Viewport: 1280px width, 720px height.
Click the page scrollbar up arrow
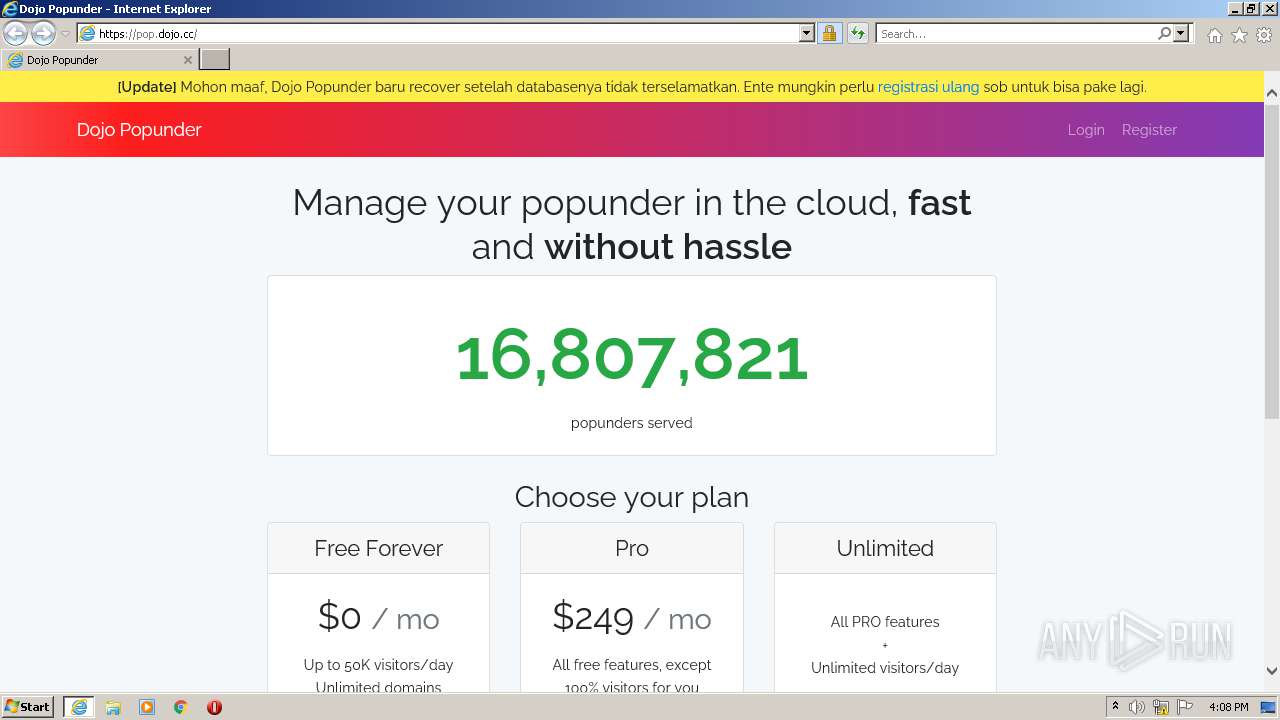[1272, 94]
